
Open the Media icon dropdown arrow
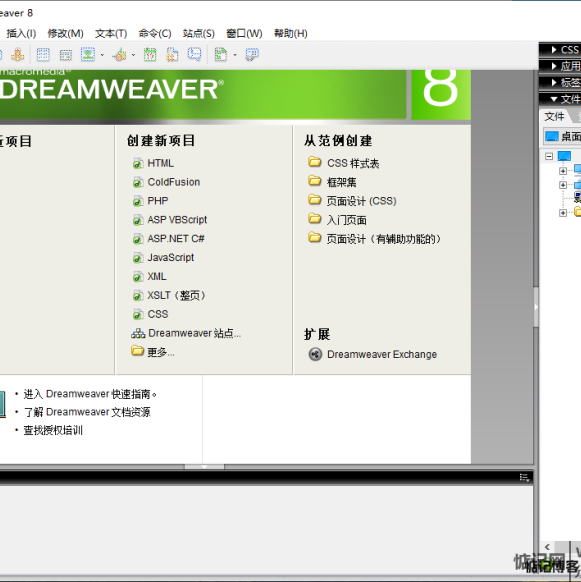133,55
